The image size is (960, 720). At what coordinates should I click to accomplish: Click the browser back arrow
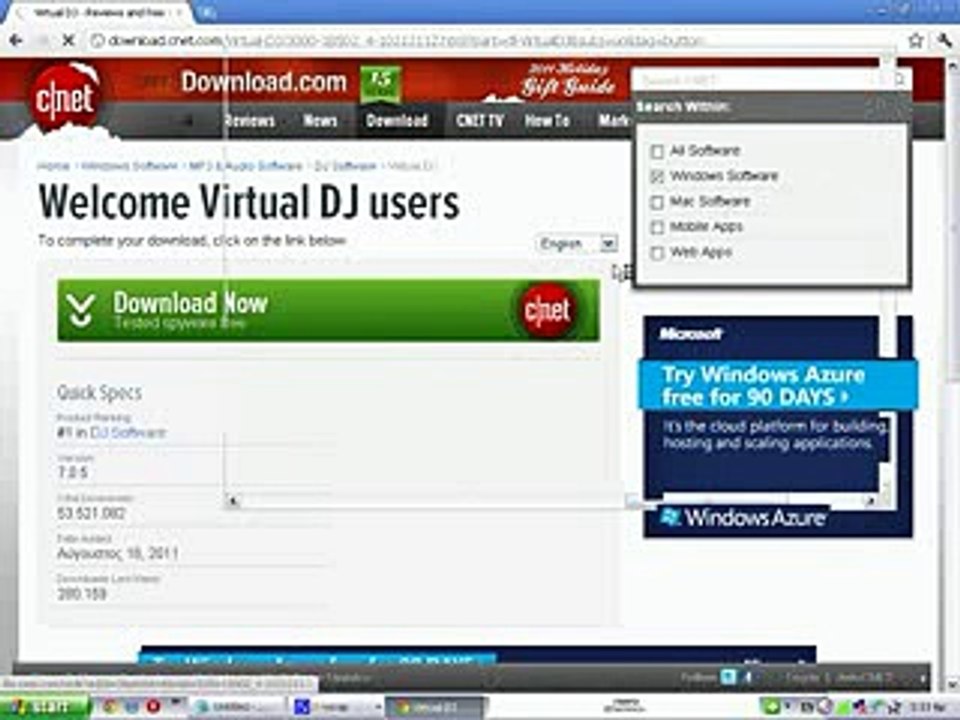click(15, 40)
